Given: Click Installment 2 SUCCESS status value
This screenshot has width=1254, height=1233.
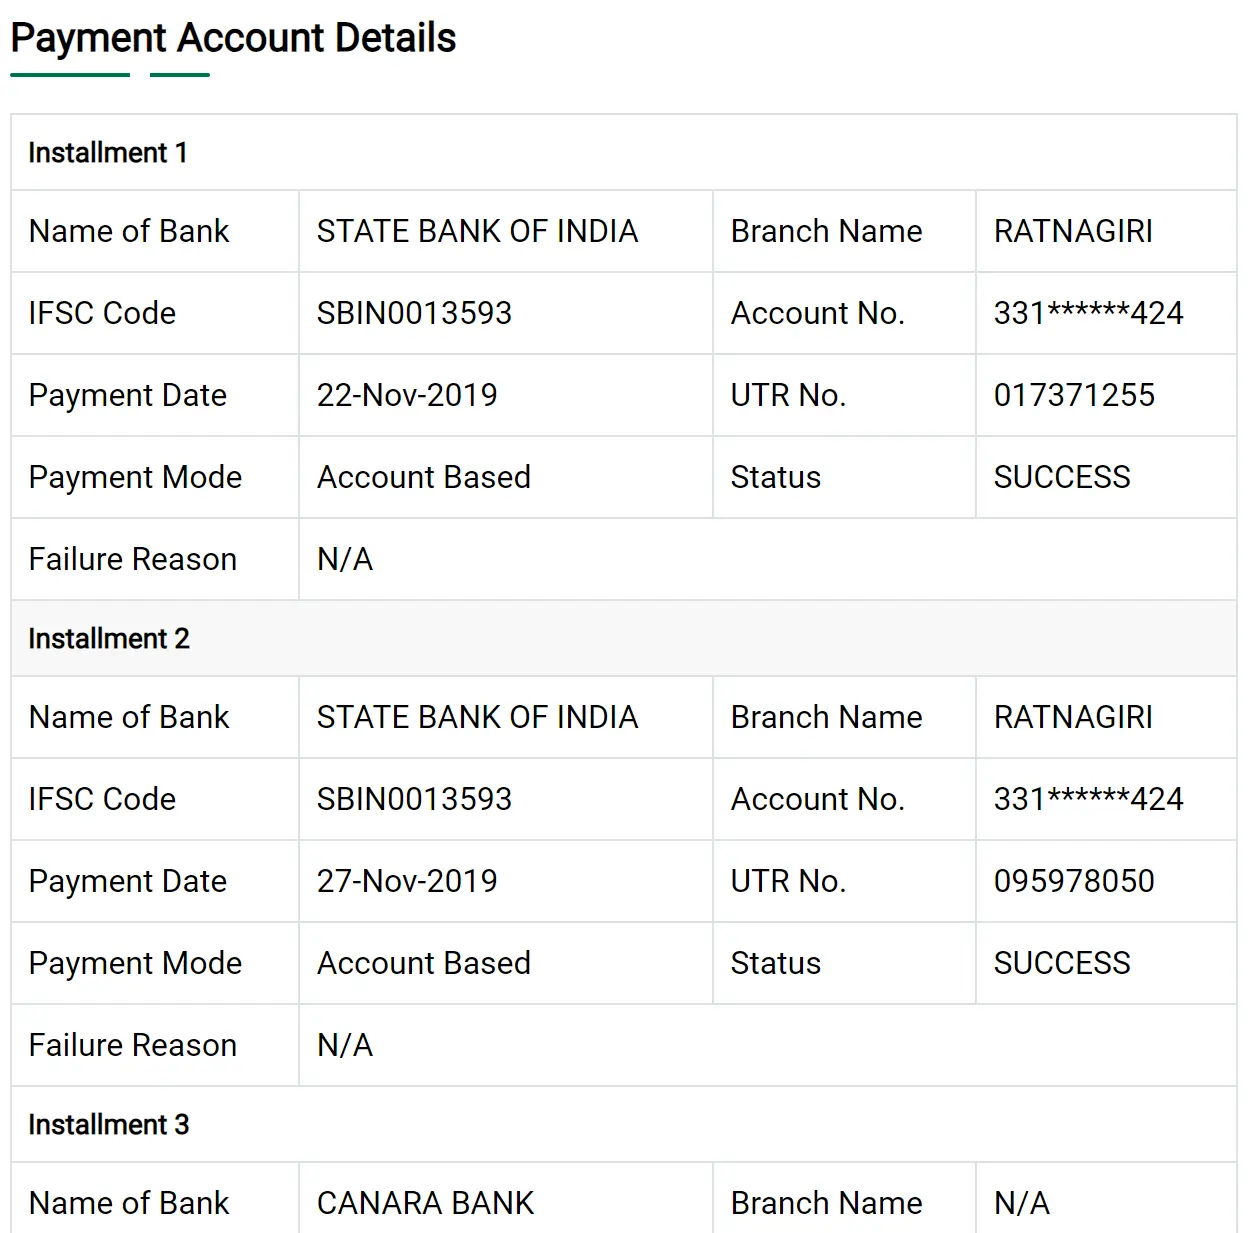Looking at the screenshot, I should tap(1062, 963).
